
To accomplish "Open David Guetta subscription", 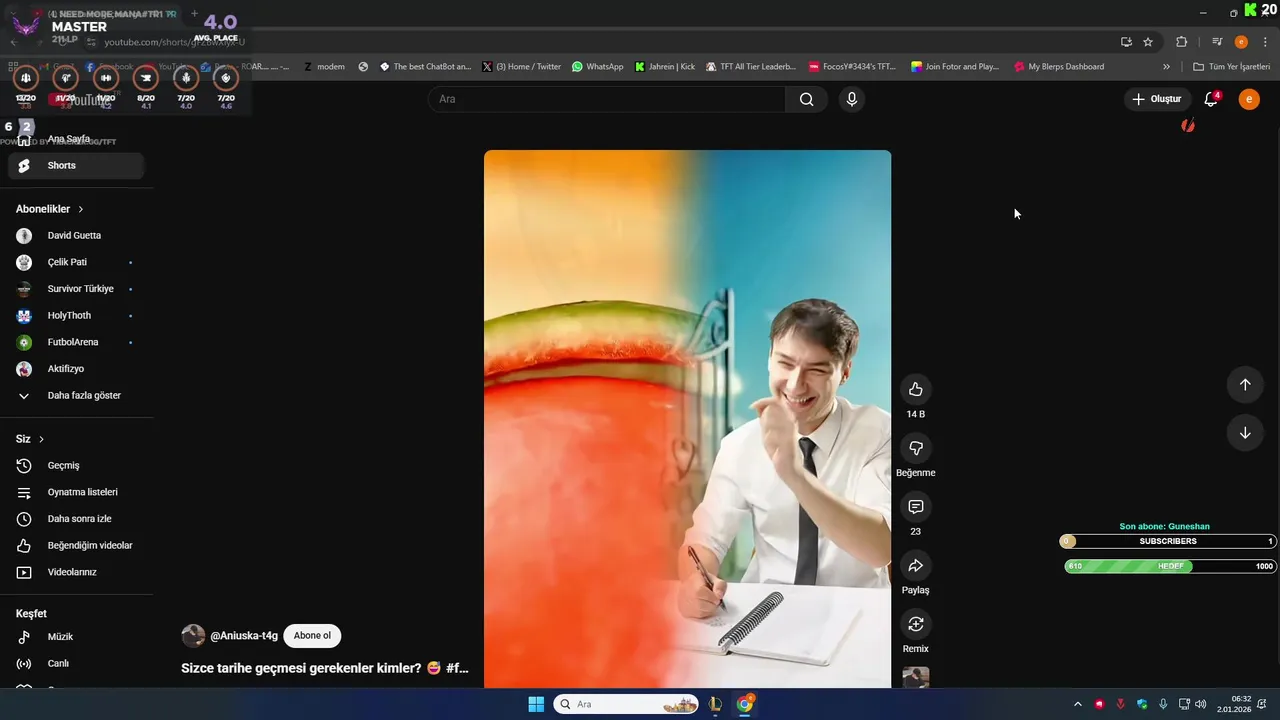I will 76,236.
